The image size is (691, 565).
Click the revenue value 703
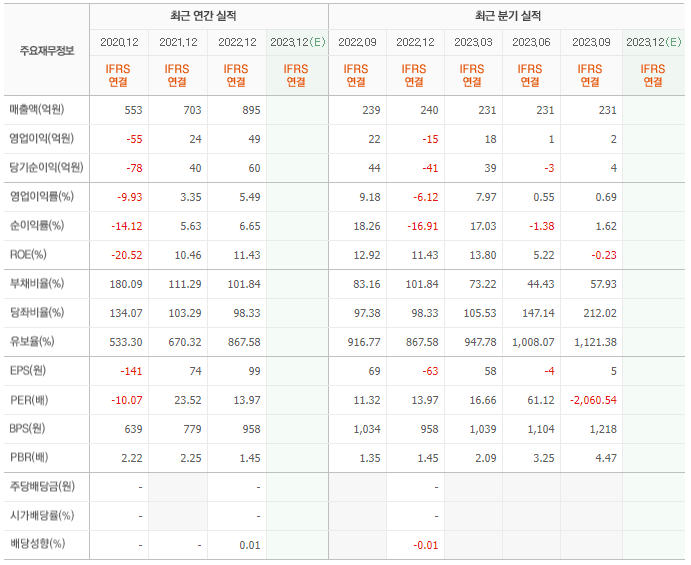(193, 110)
